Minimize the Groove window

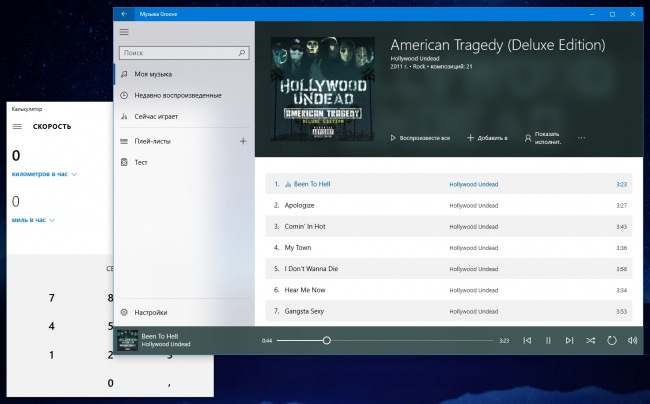point(592,14)
